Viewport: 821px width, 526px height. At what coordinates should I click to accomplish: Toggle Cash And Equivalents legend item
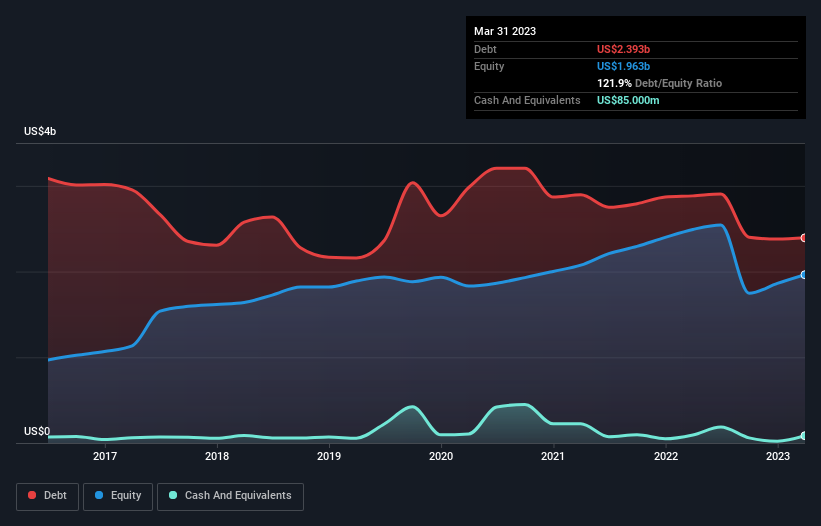click(x=230, y=496)
